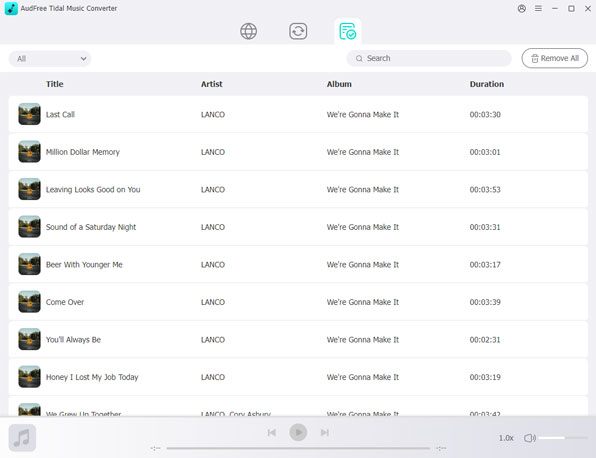Viewport: 596px width, 458px height.
Task: Select the Last Call album thumbnail
Action: (x=29, y=114)
